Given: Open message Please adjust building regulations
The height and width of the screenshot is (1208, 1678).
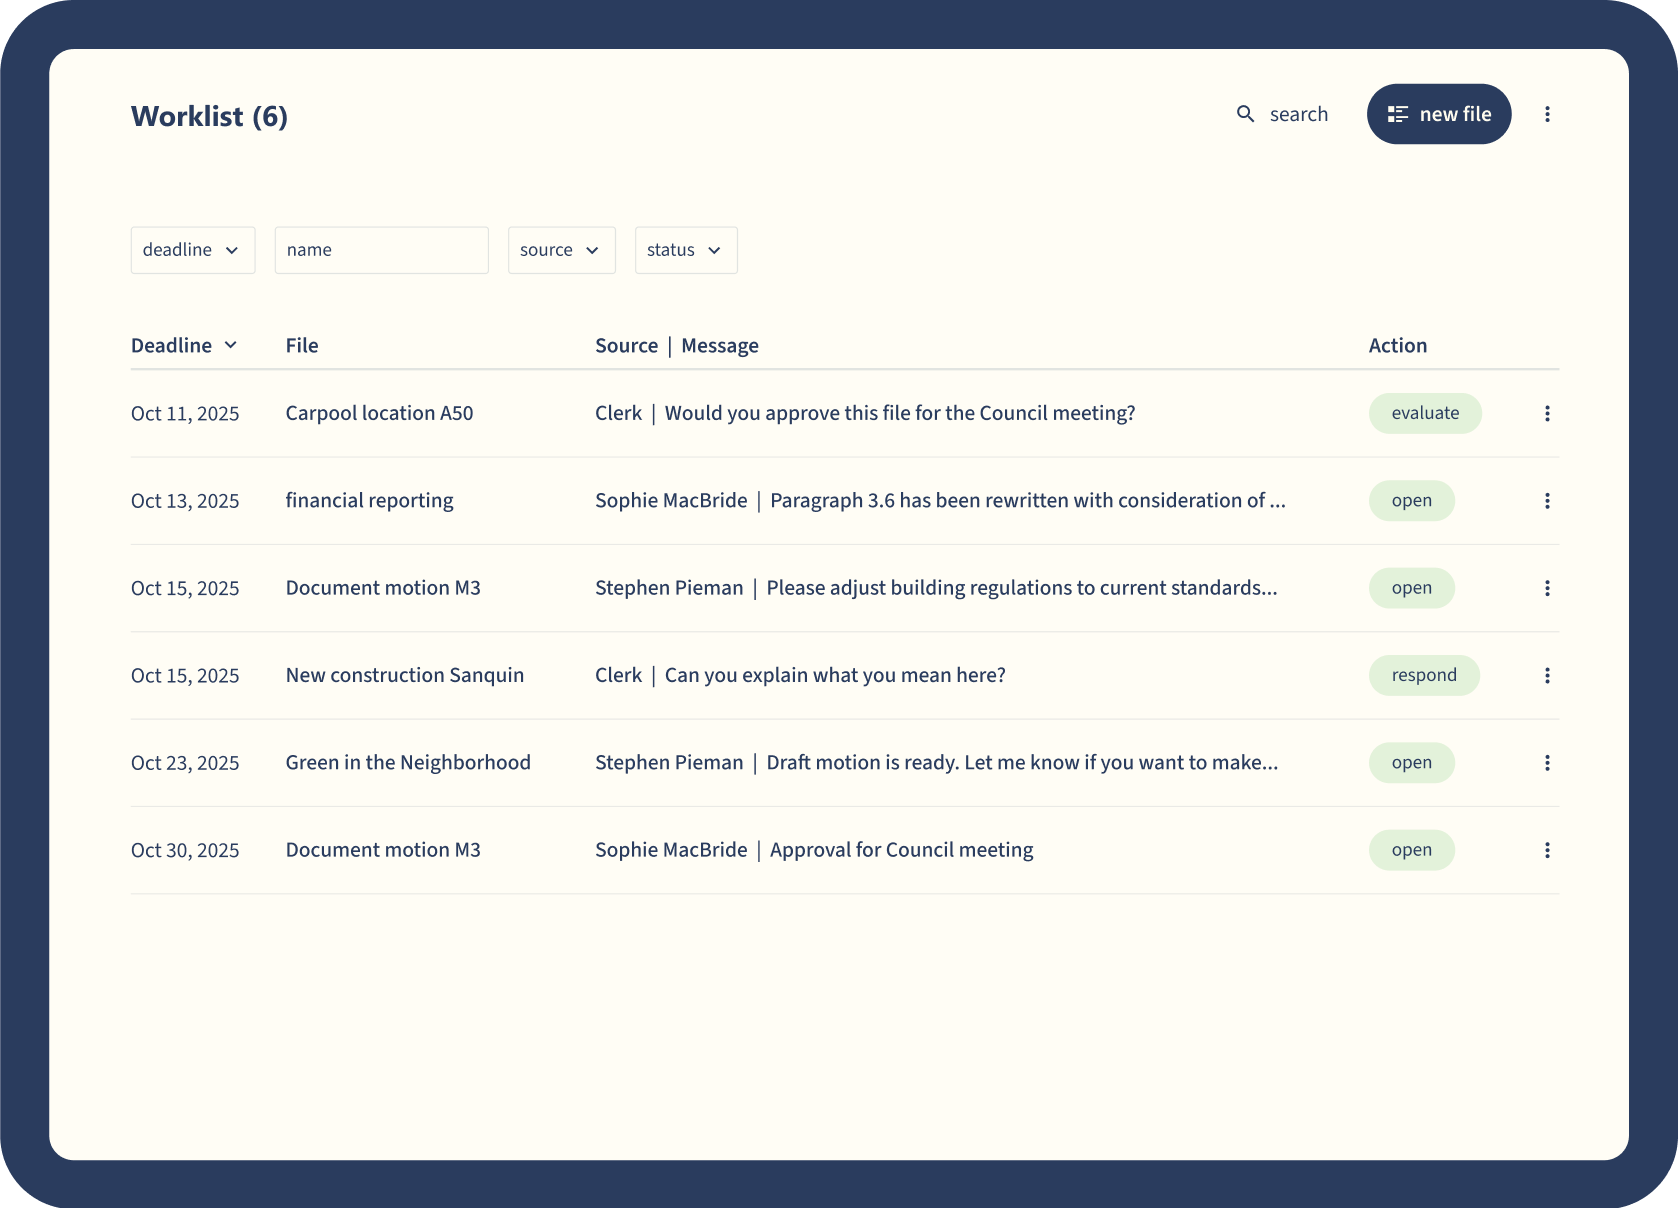Looking at the screenshot, I should coord(1022,588).
